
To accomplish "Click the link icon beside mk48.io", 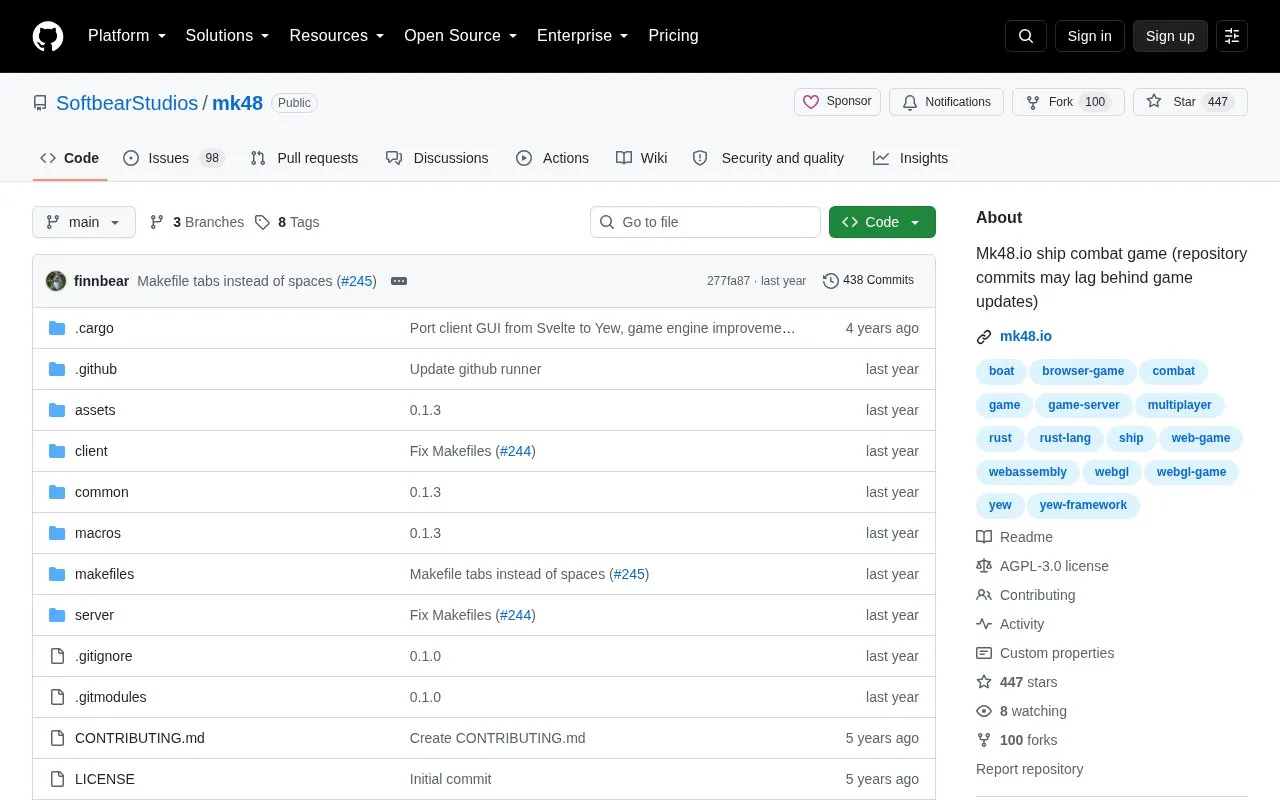I will pyautogui.click(x=984, y=337).
